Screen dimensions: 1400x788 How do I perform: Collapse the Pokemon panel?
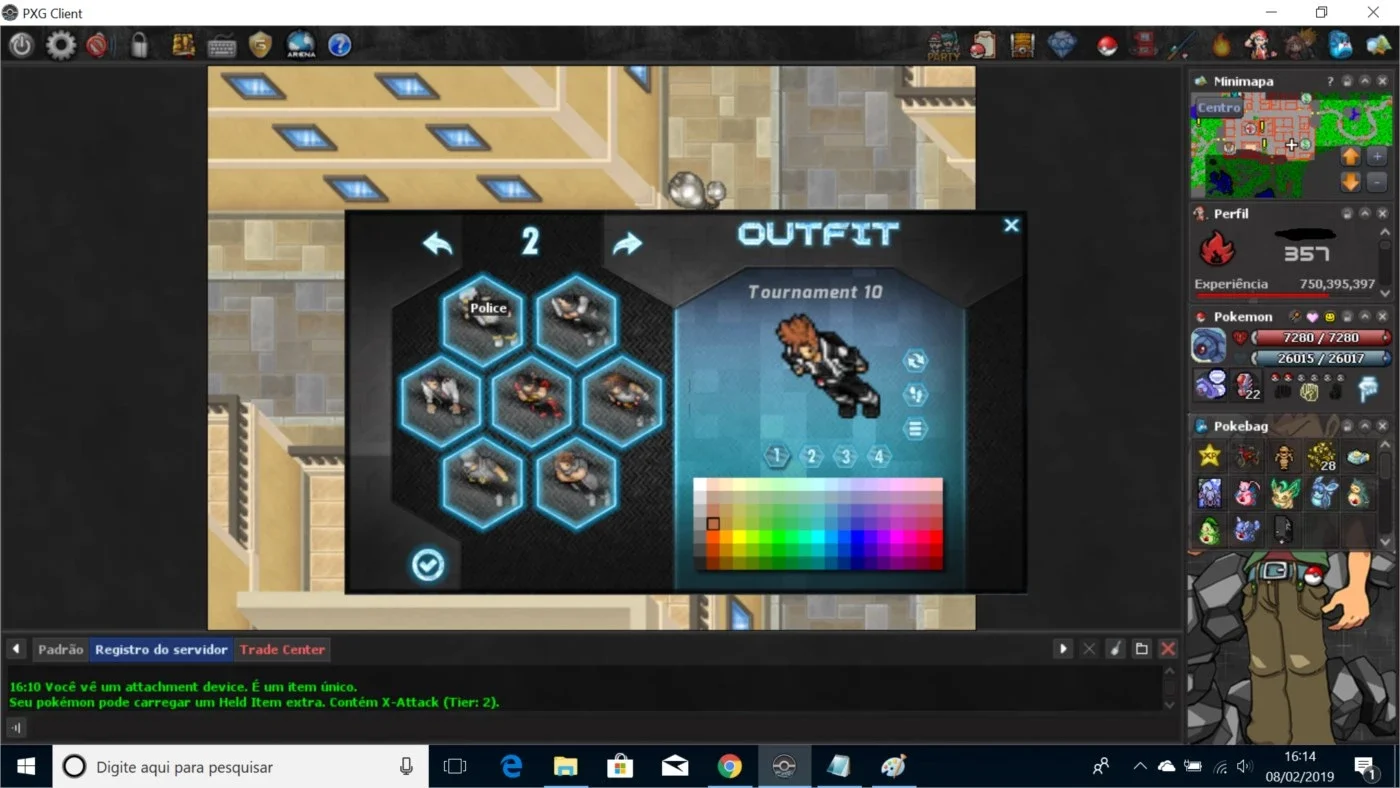coord(1365,316)
